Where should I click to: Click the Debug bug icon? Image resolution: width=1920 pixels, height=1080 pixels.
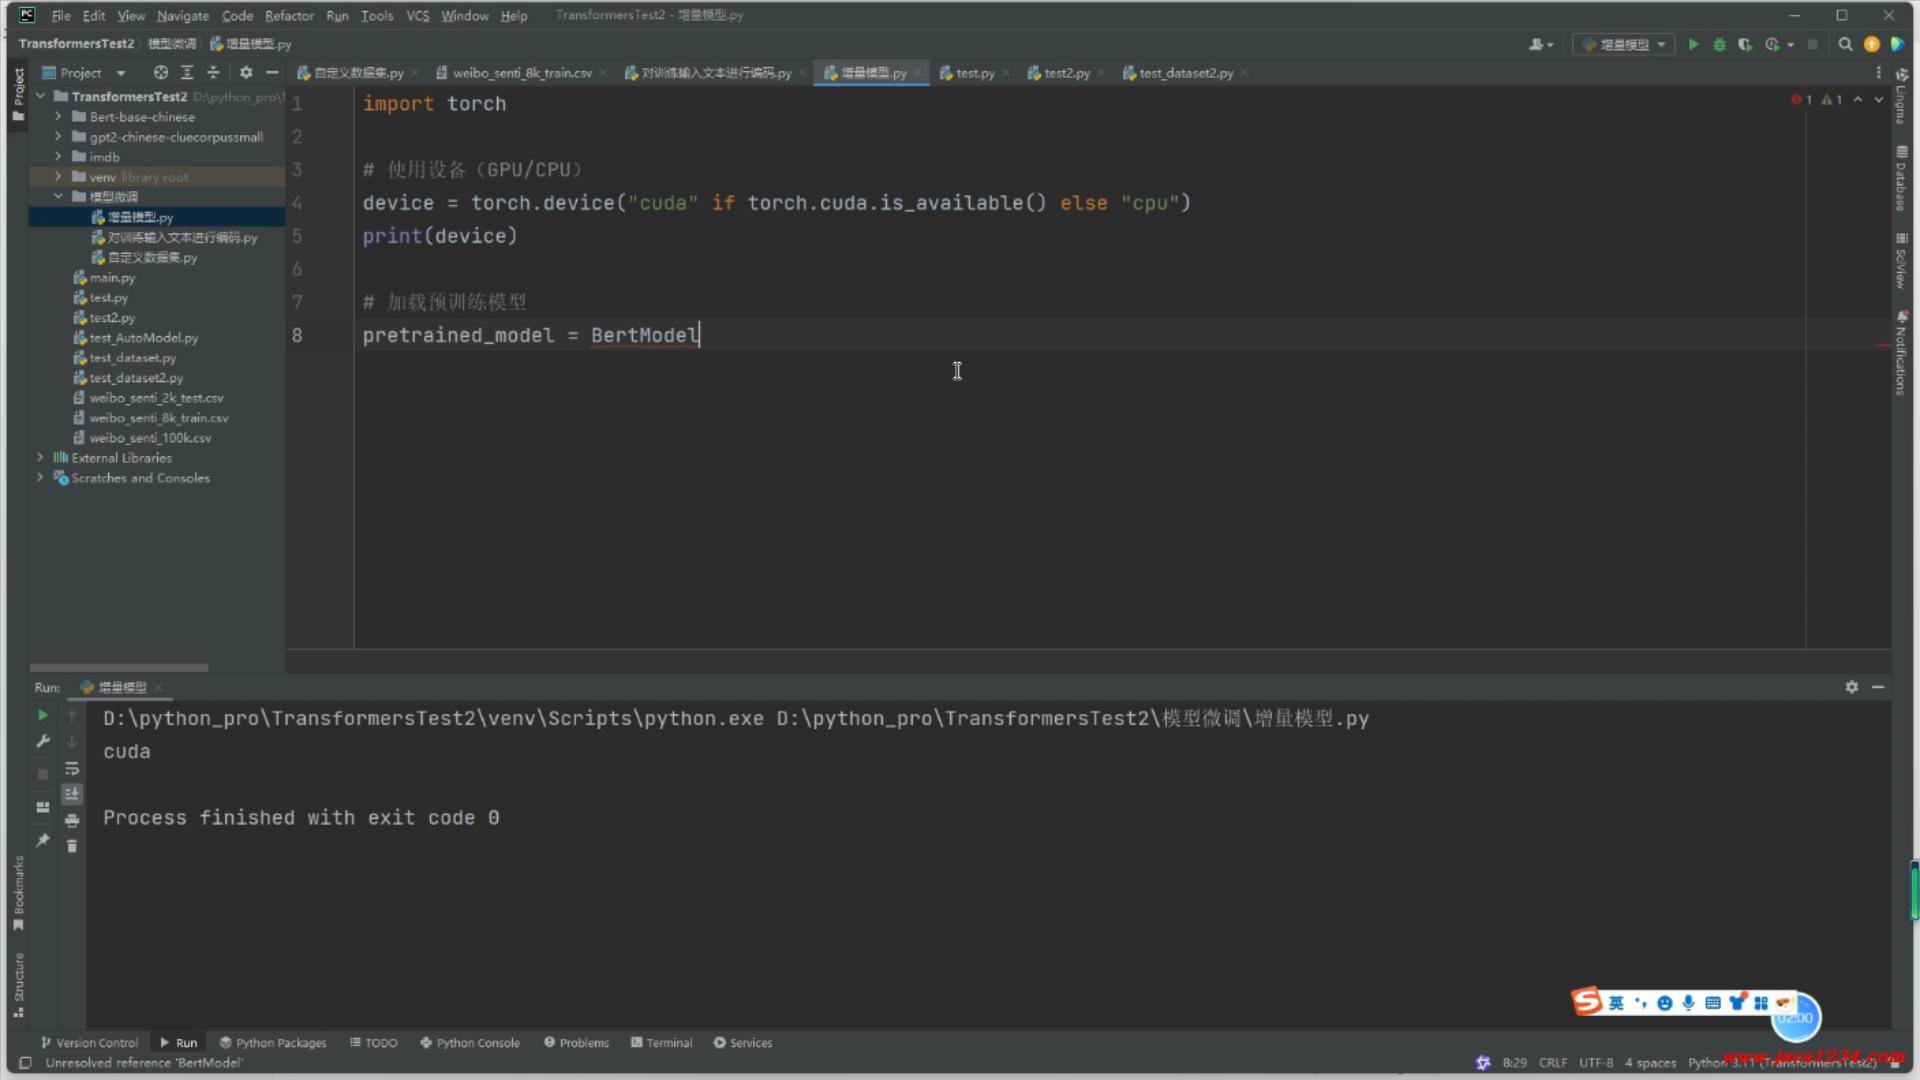coord(1719,45)
